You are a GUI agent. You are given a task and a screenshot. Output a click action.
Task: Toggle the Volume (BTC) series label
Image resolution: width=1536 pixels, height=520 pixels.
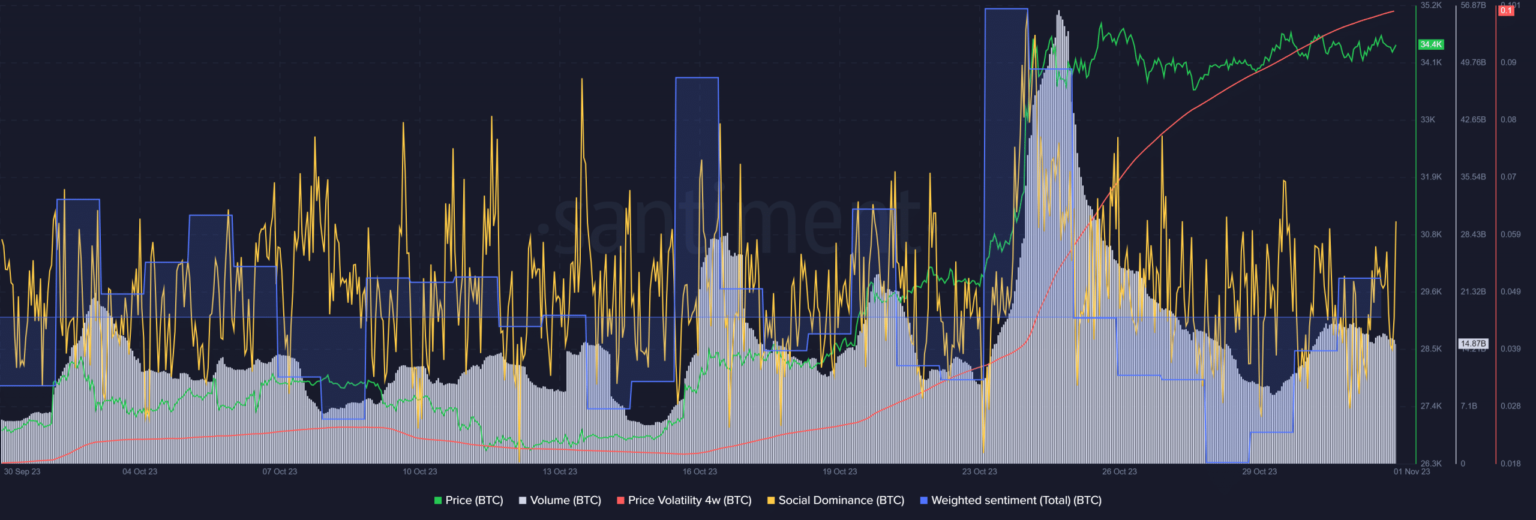click(x=566, y=500)
